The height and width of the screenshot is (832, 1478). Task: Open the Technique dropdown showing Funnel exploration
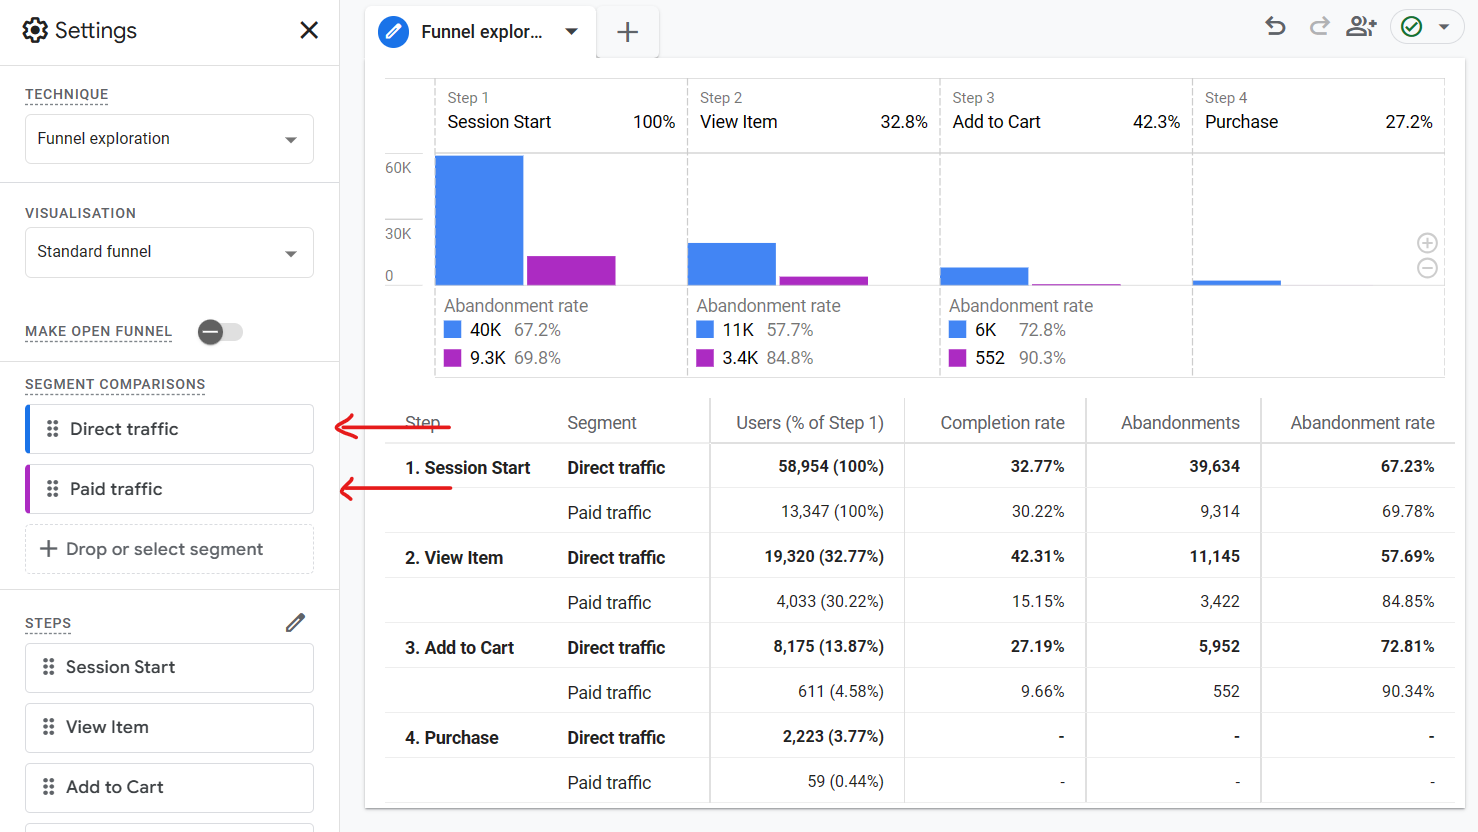click(x=169, y=139)
